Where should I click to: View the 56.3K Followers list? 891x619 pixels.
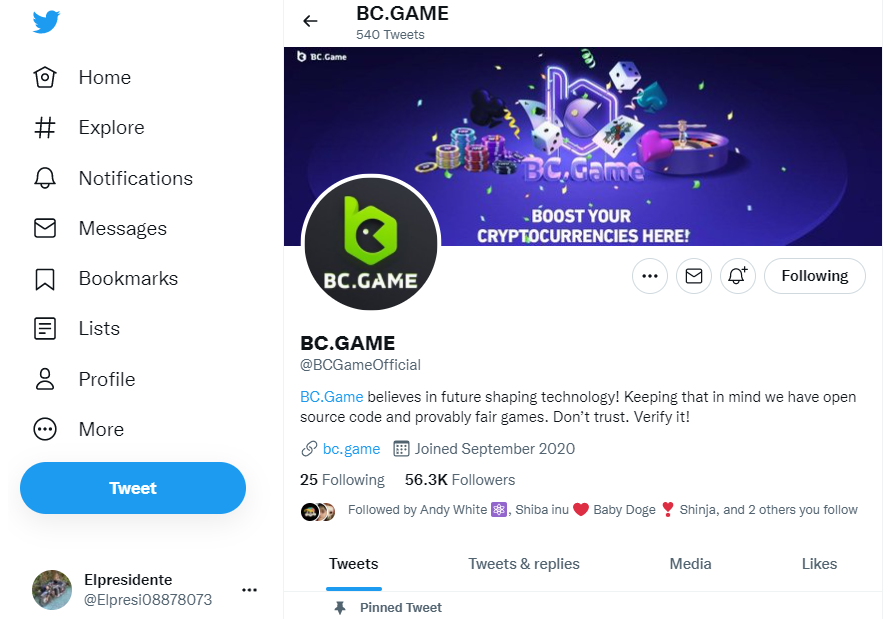coord(460,480)
